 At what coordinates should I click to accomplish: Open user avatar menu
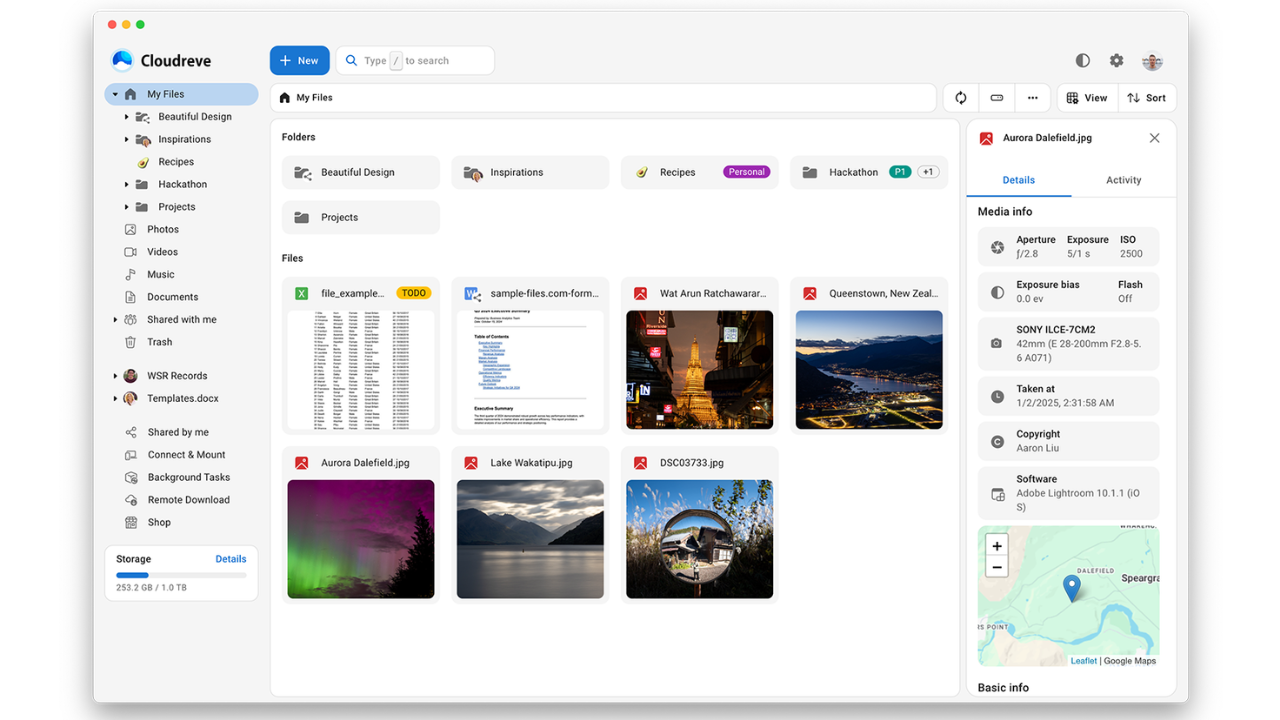(x=1152, y=61)
